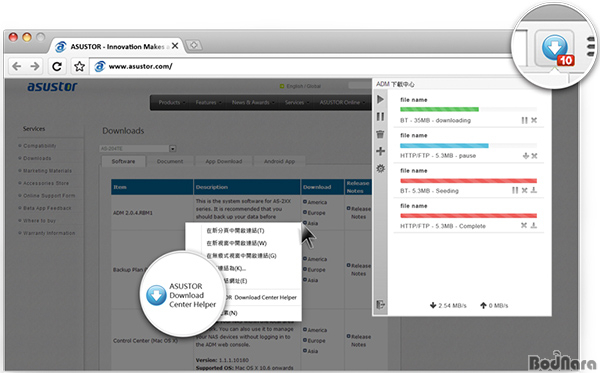Image resolution: width=600 pixels, height=373 pixels.
Task: Download the completed HTTP/FTP file
Action: click(534, 226)
